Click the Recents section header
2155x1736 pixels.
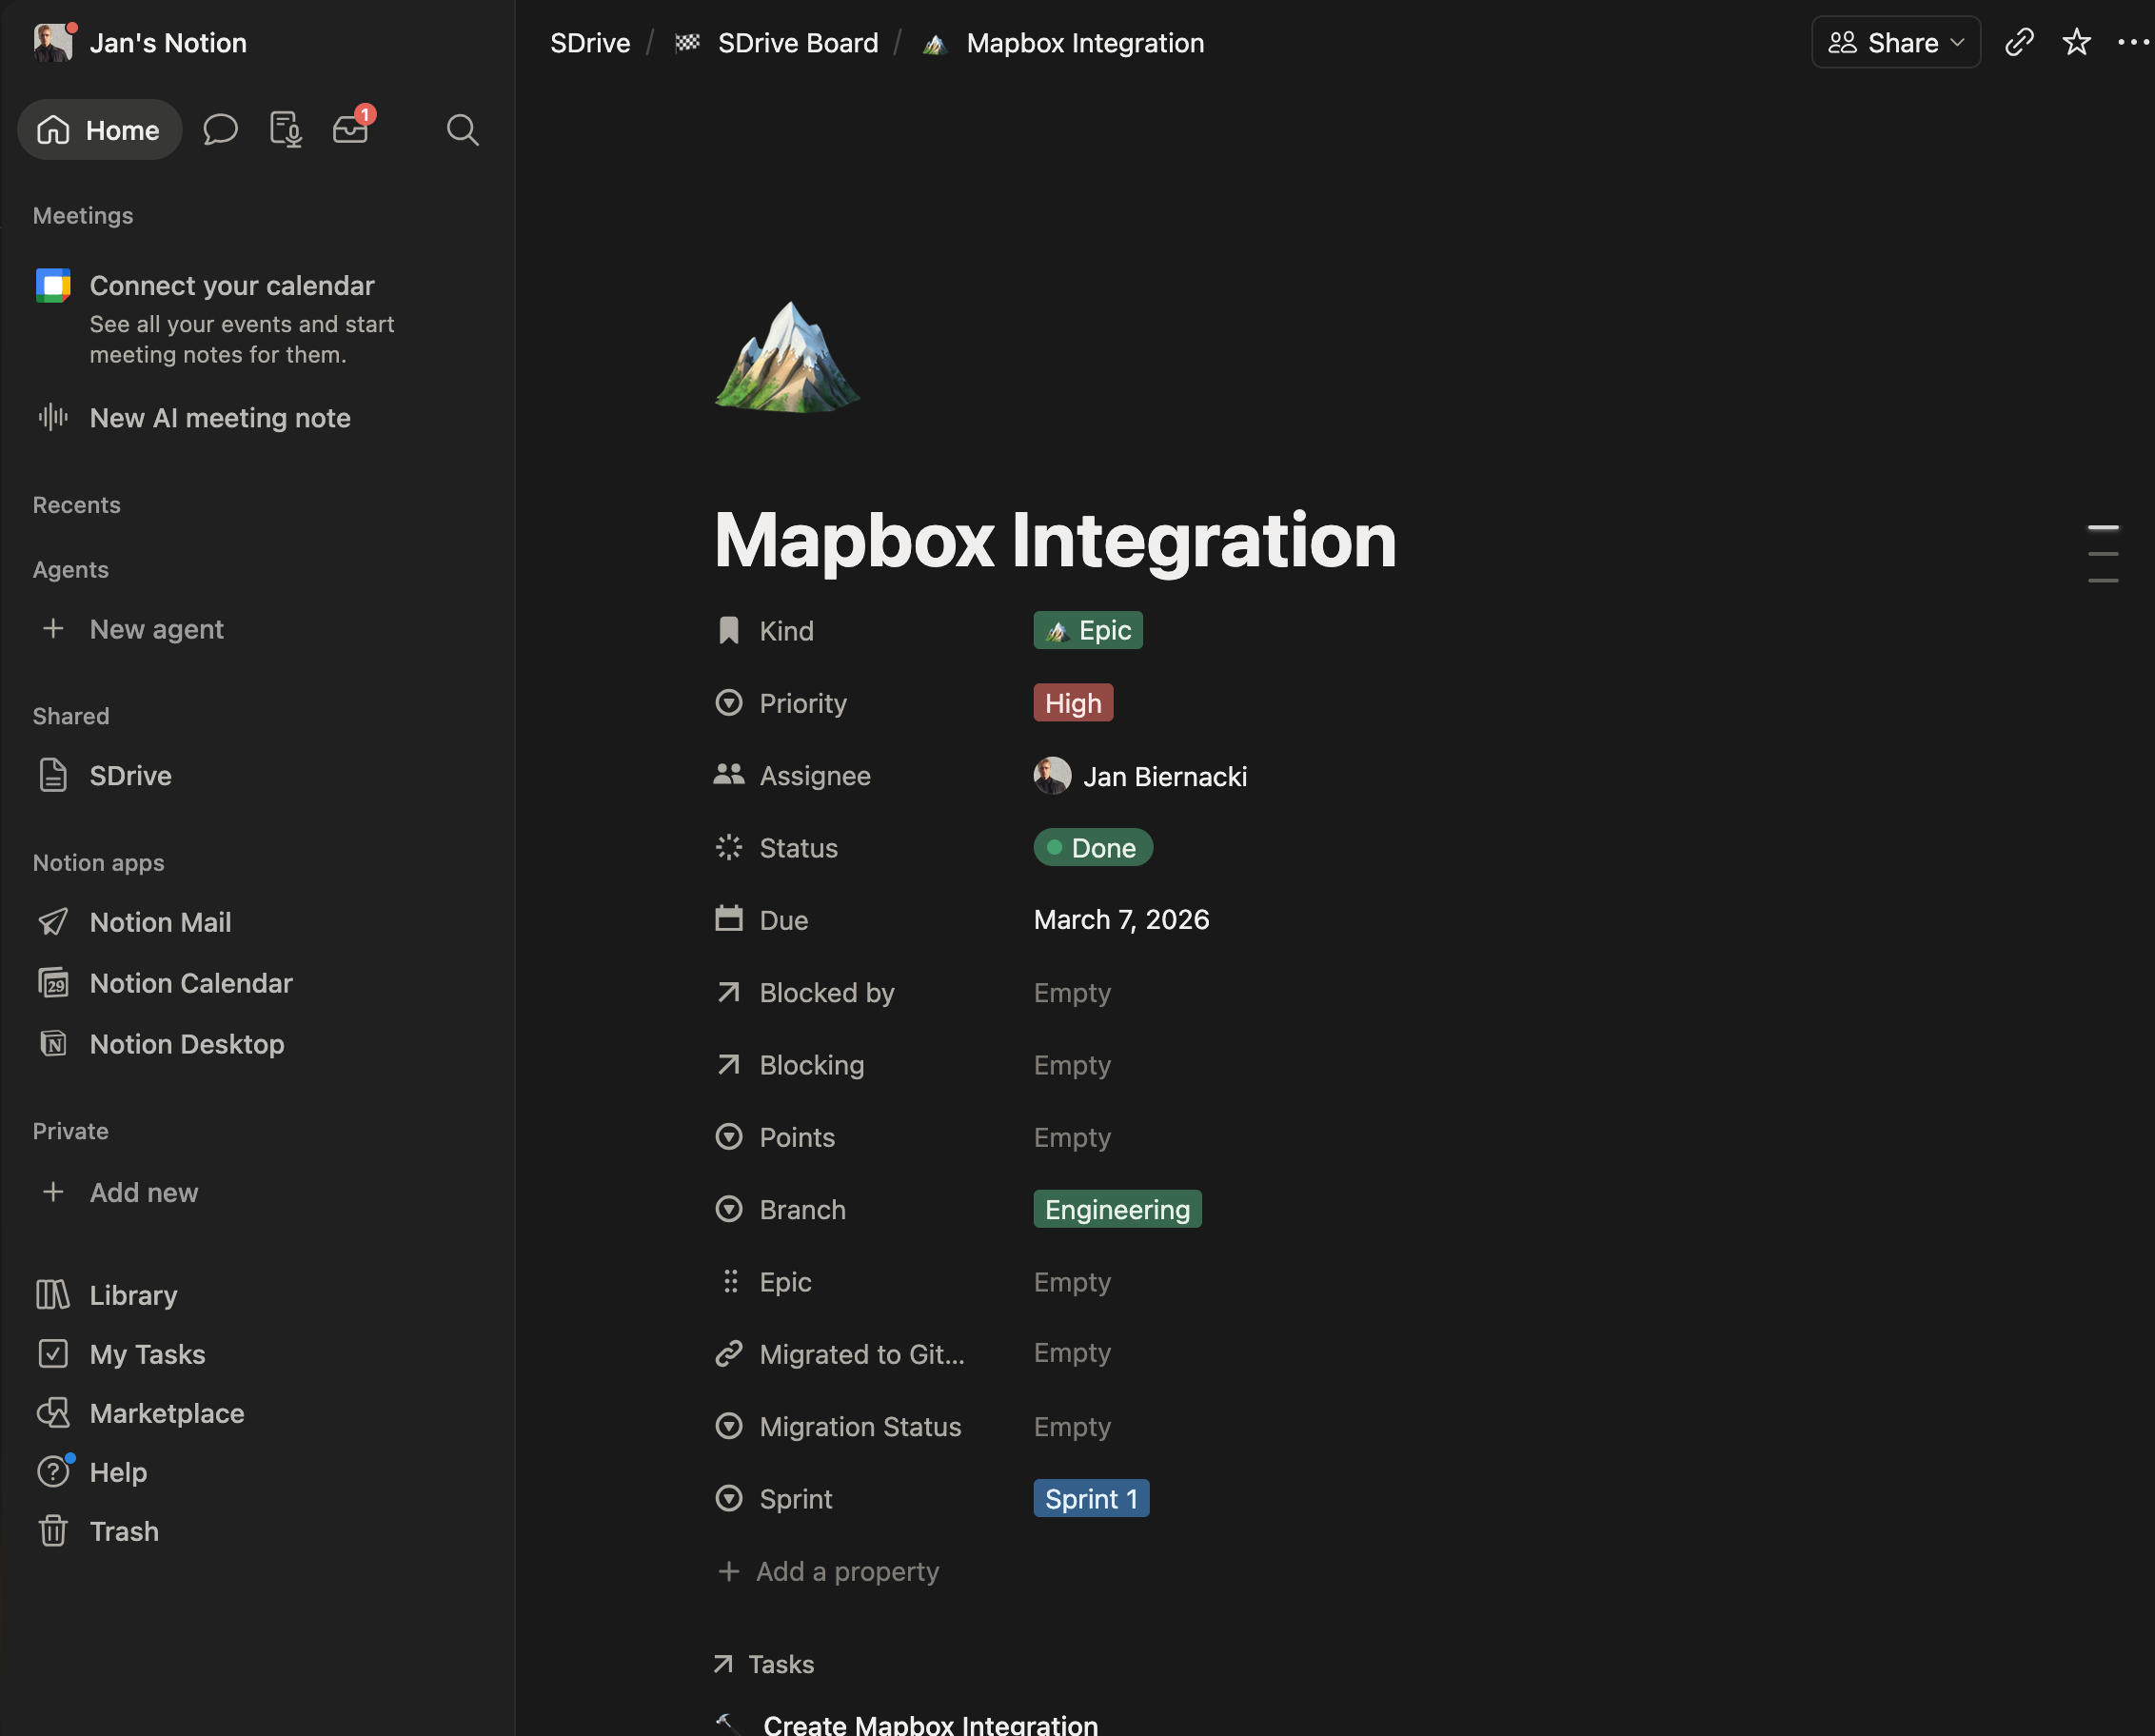click(x=76, y=505)
